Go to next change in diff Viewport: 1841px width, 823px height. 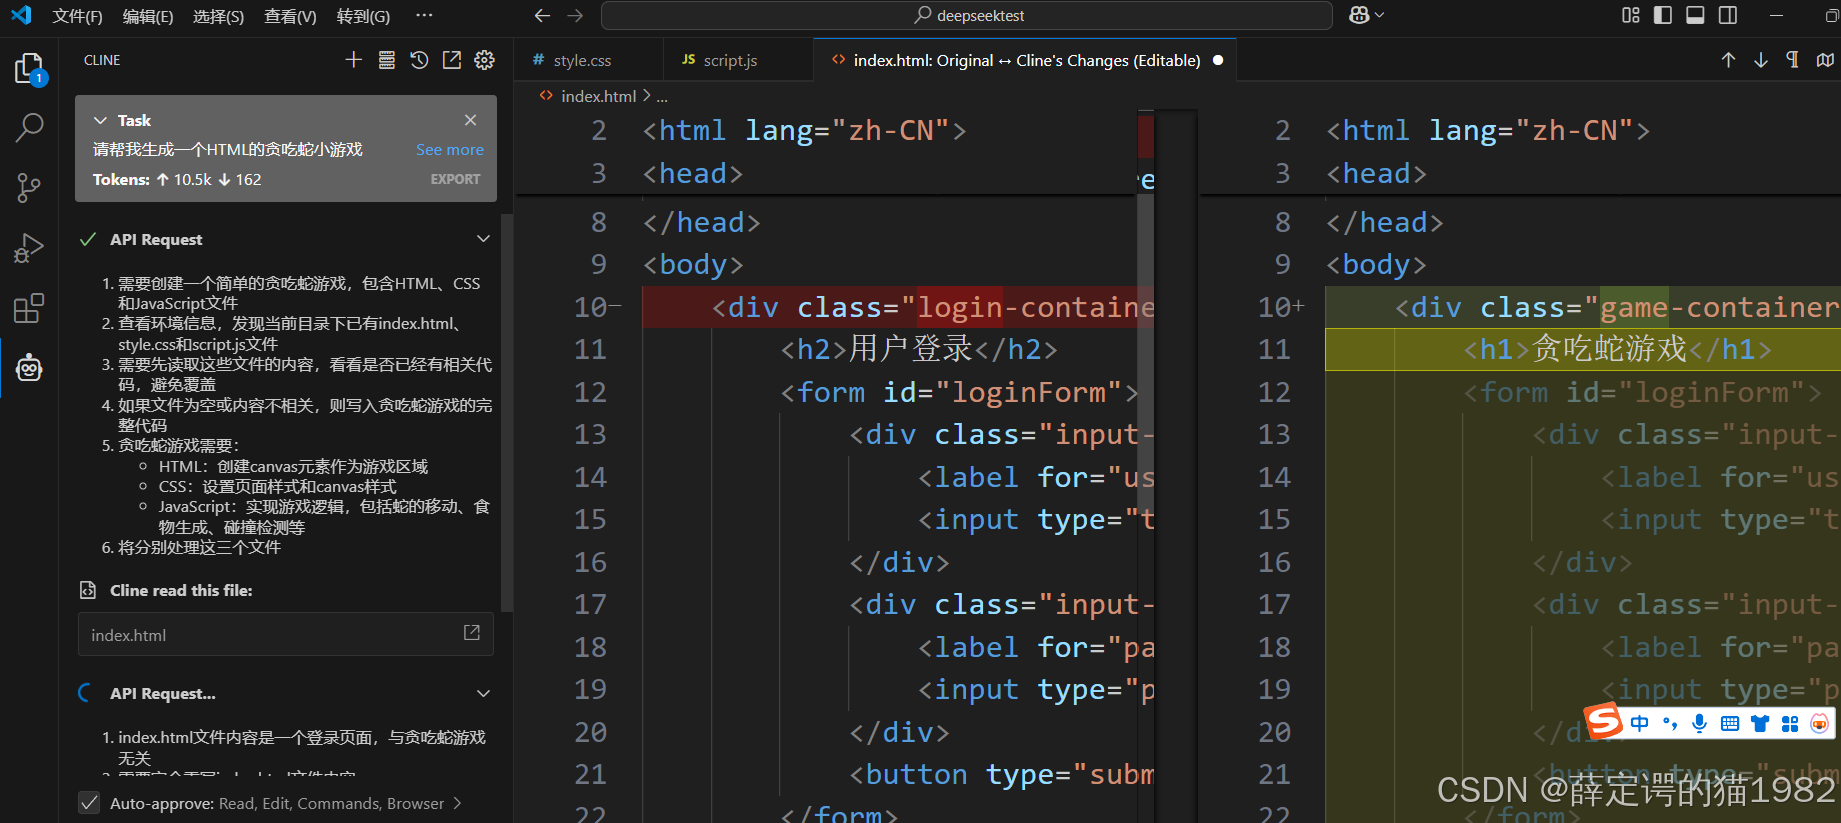point(1761,60)
